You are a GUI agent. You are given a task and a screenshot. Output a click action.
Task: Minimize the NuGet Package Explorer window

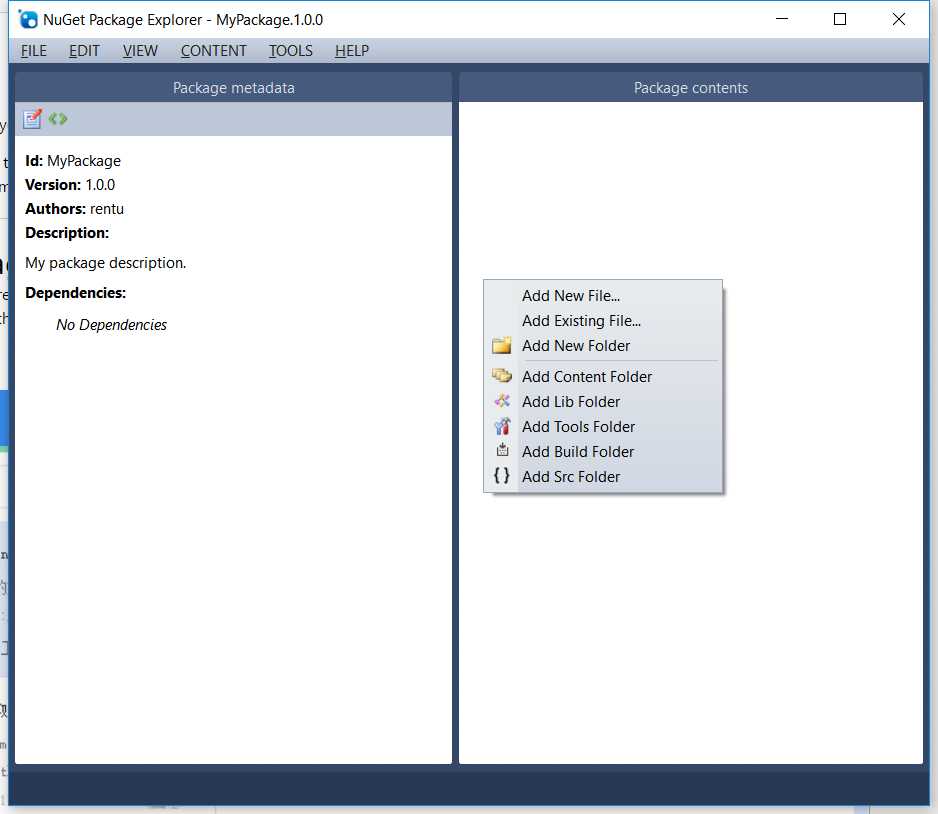click(x=782, y=19)
